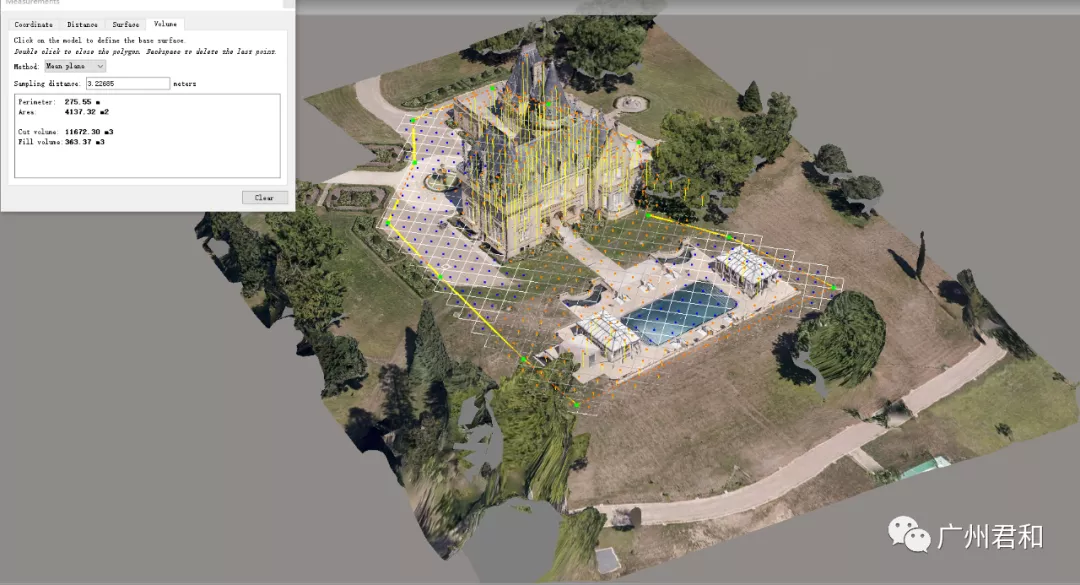The width and height of the screenshot is (1080, 585).
Task: Click the Method label
Action: (26, 67)
